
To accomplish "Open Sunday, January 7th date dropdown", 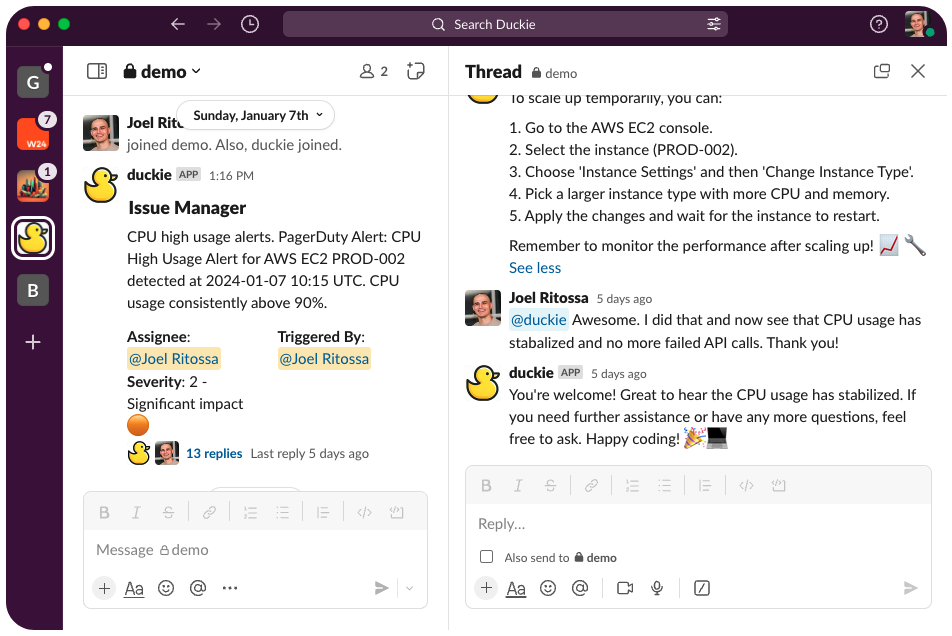I will [256, 115].
